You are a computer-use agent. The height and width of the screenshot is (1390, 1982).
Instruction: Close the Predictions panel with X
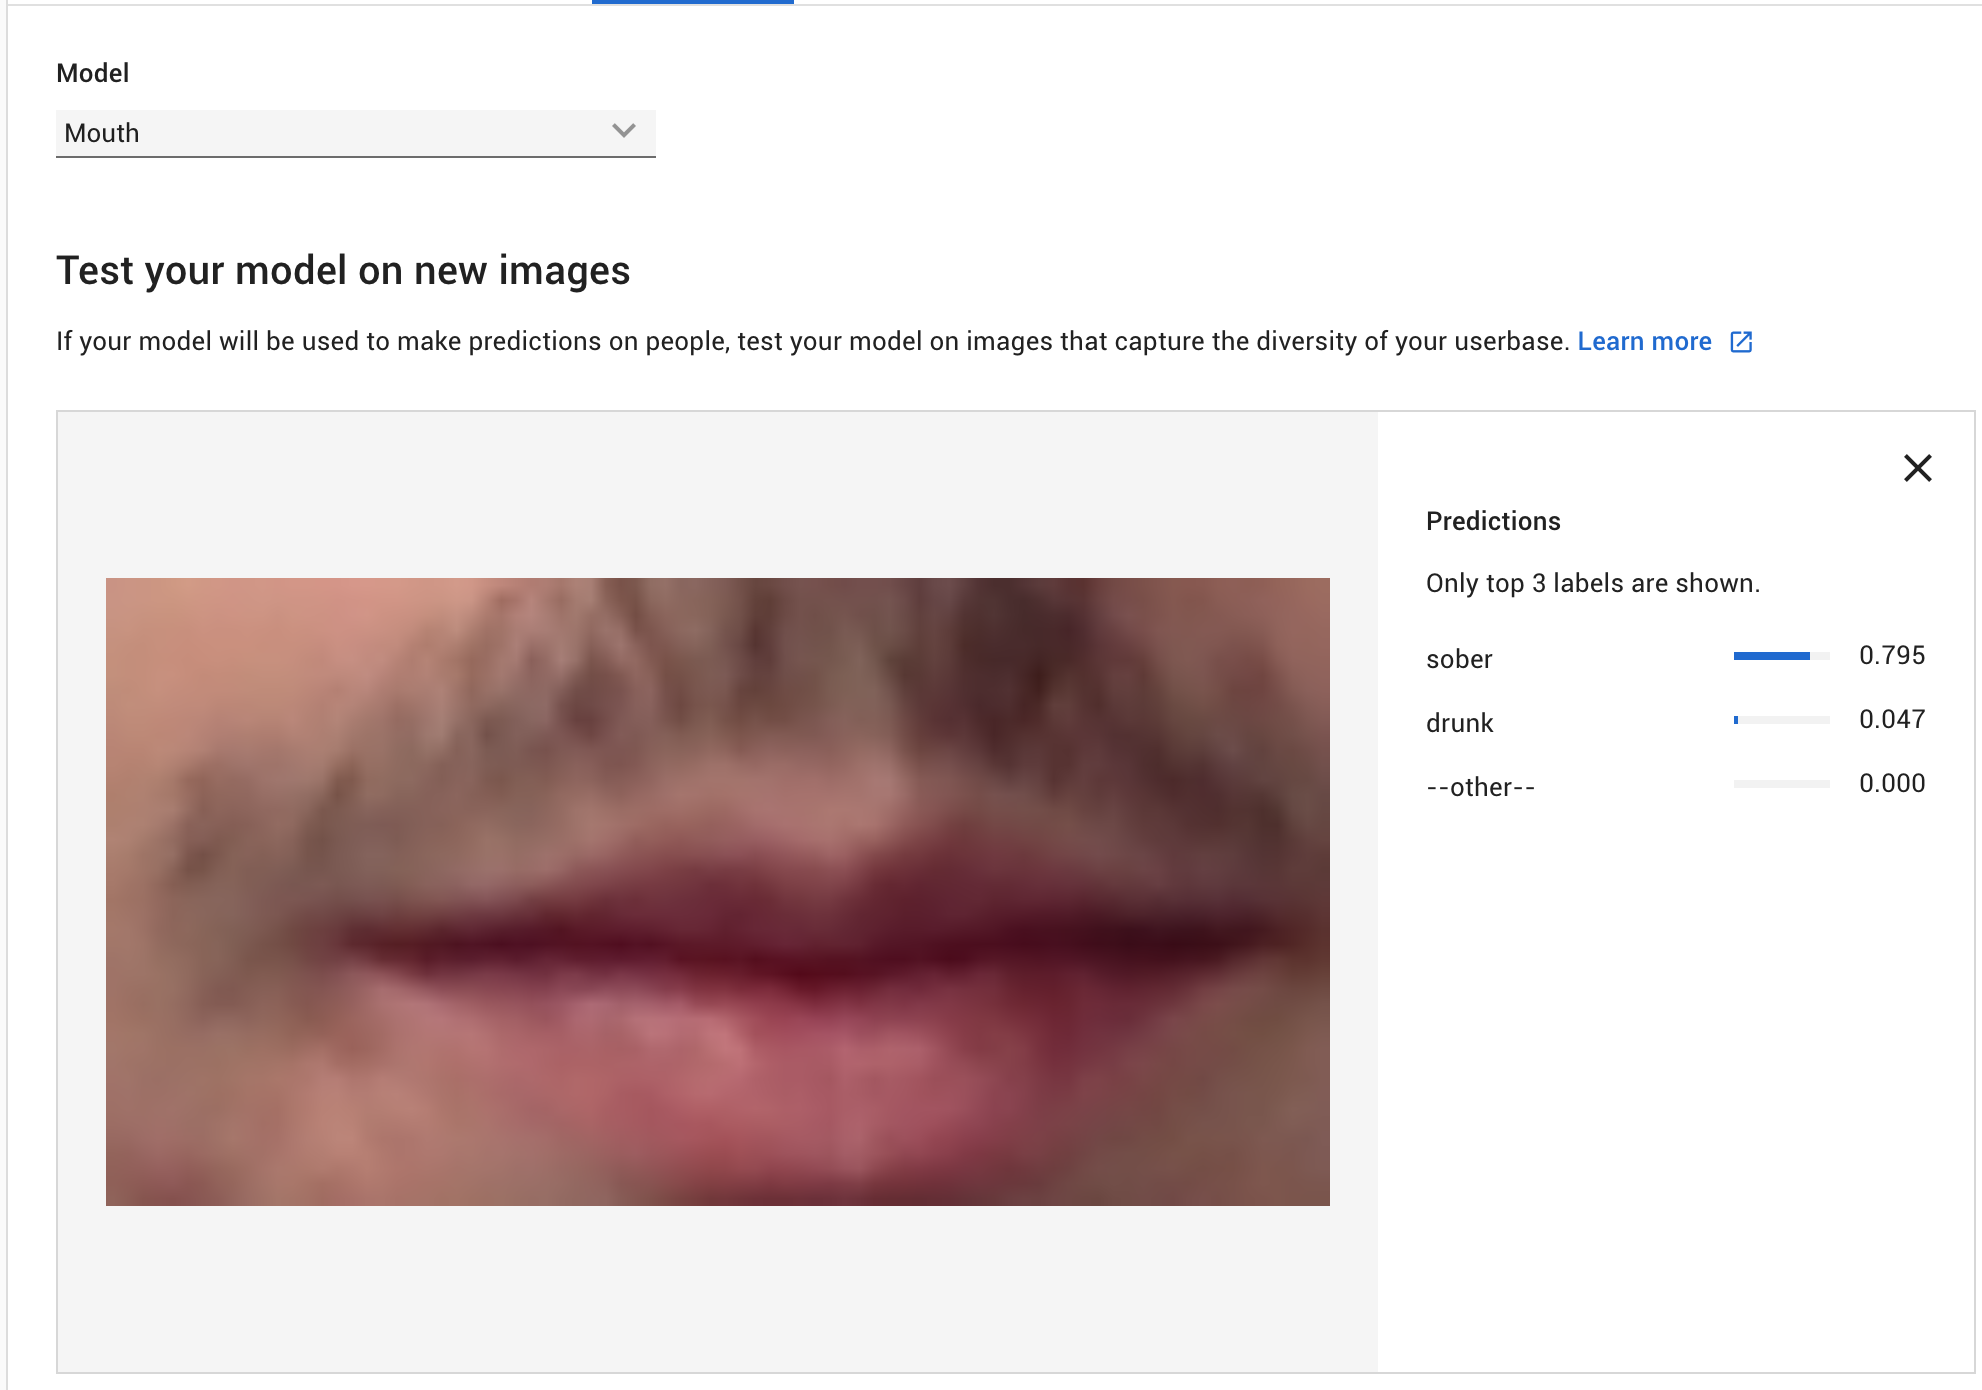[1917, 468]
